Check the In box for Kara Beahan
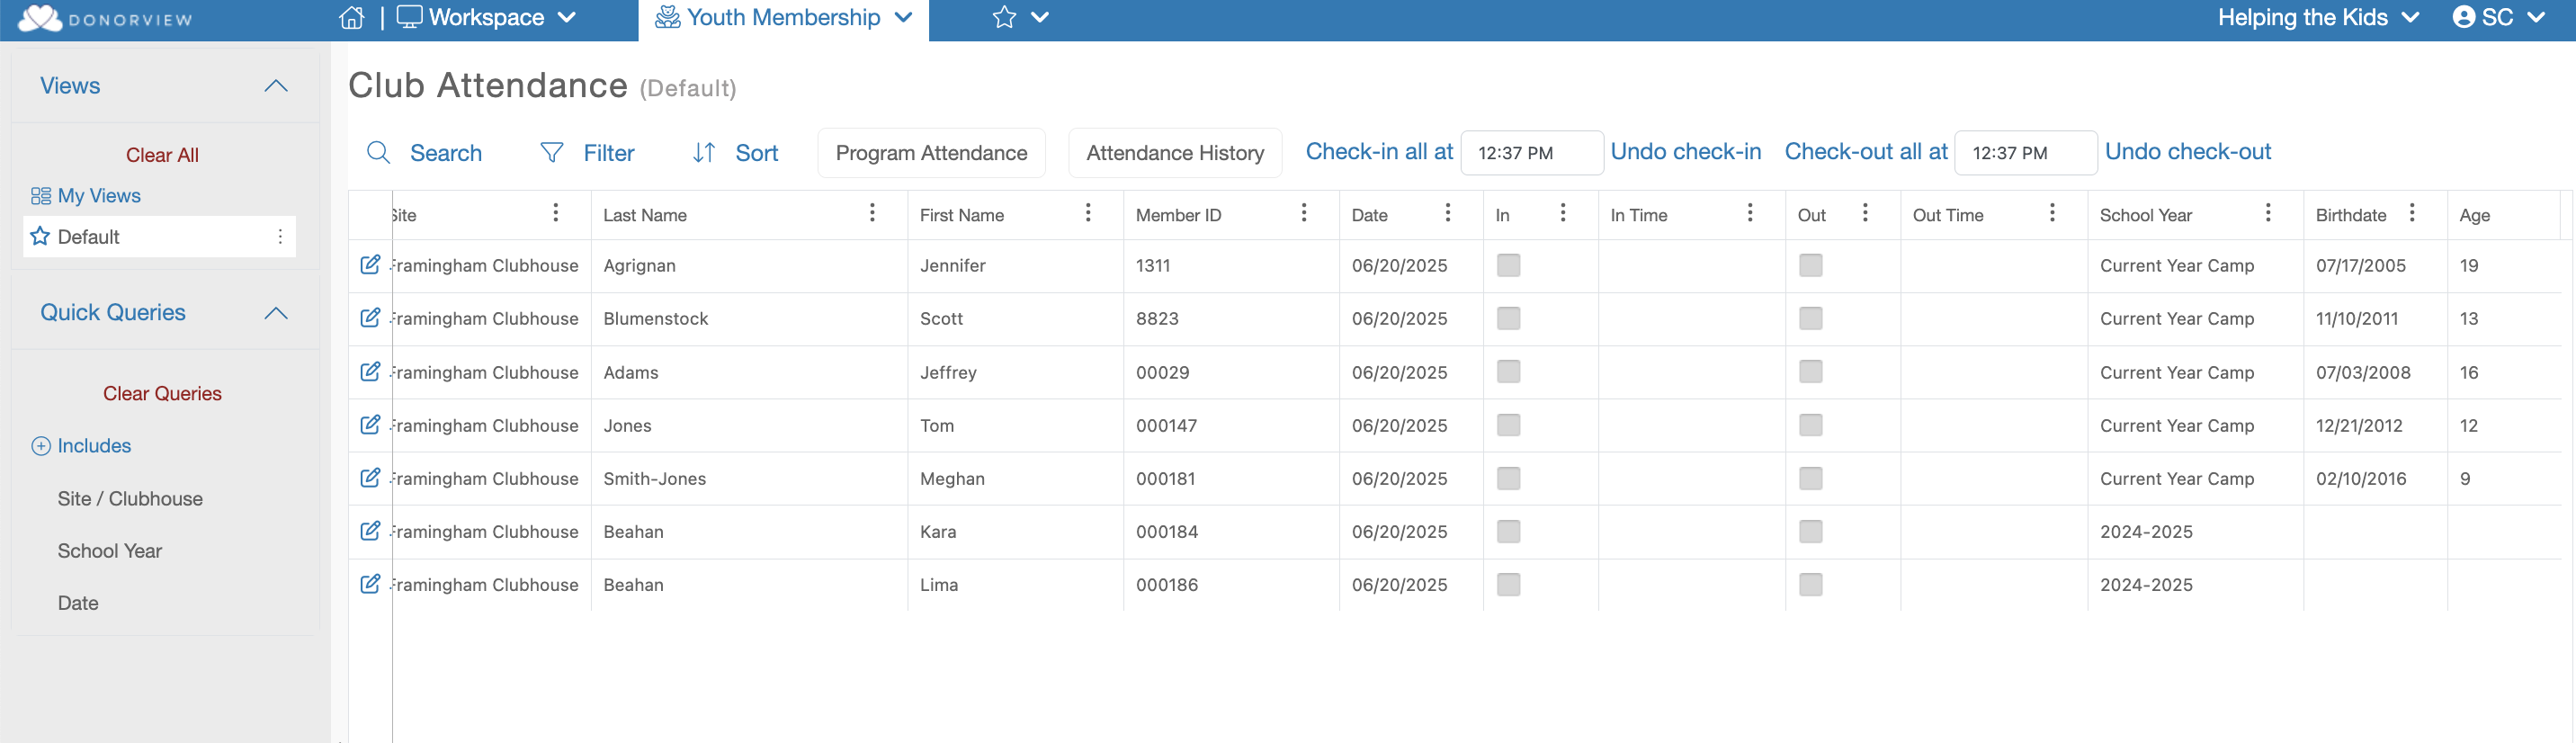2576x743 pixels. 1508,531
